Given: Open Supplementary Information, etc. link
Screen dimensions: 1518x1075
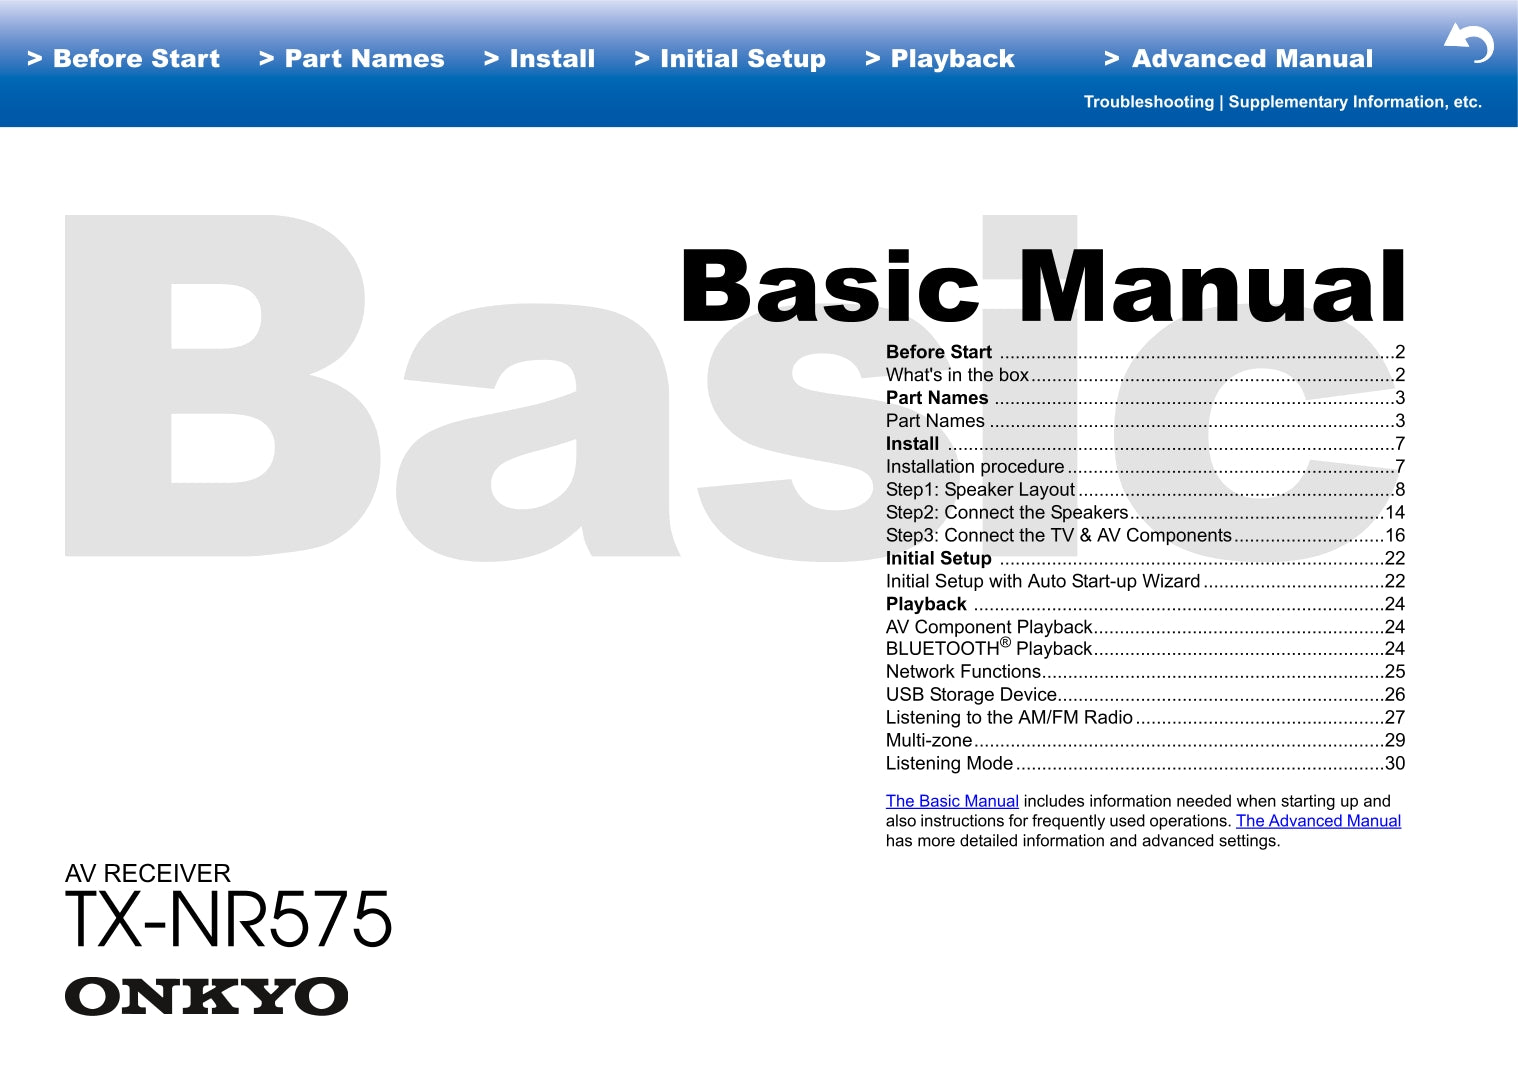Looking at the screenshot, I should click(x=1354, y=102).
